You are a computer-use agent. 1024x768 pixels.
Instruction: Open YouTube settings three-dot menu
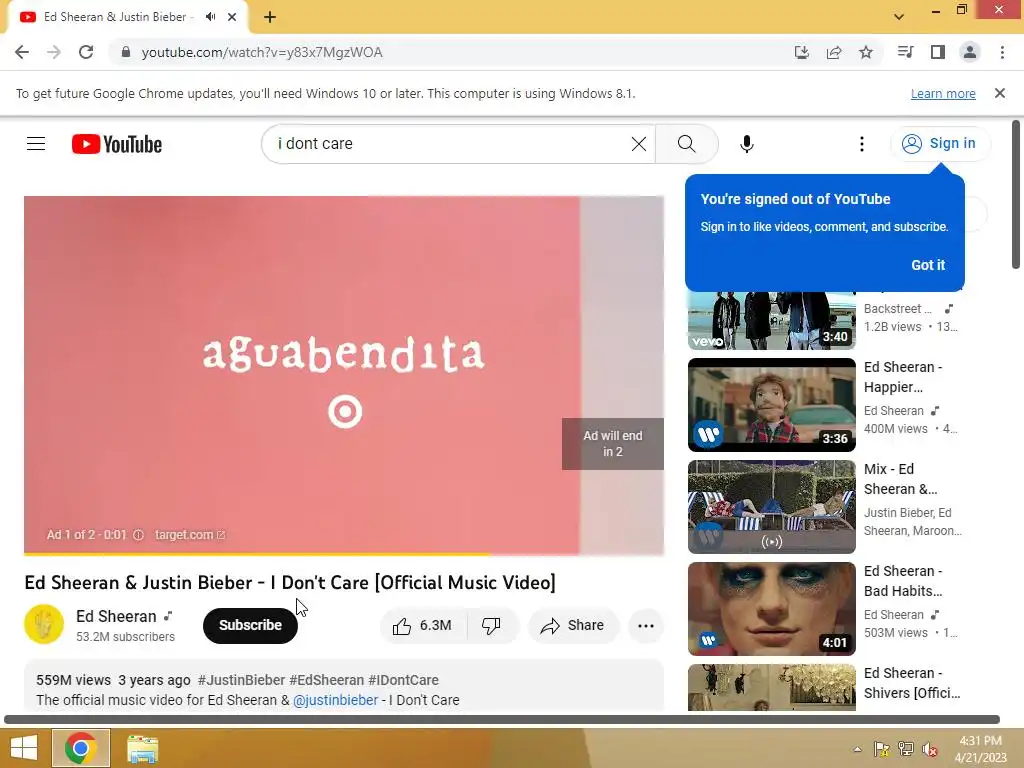tap(861, 144)
